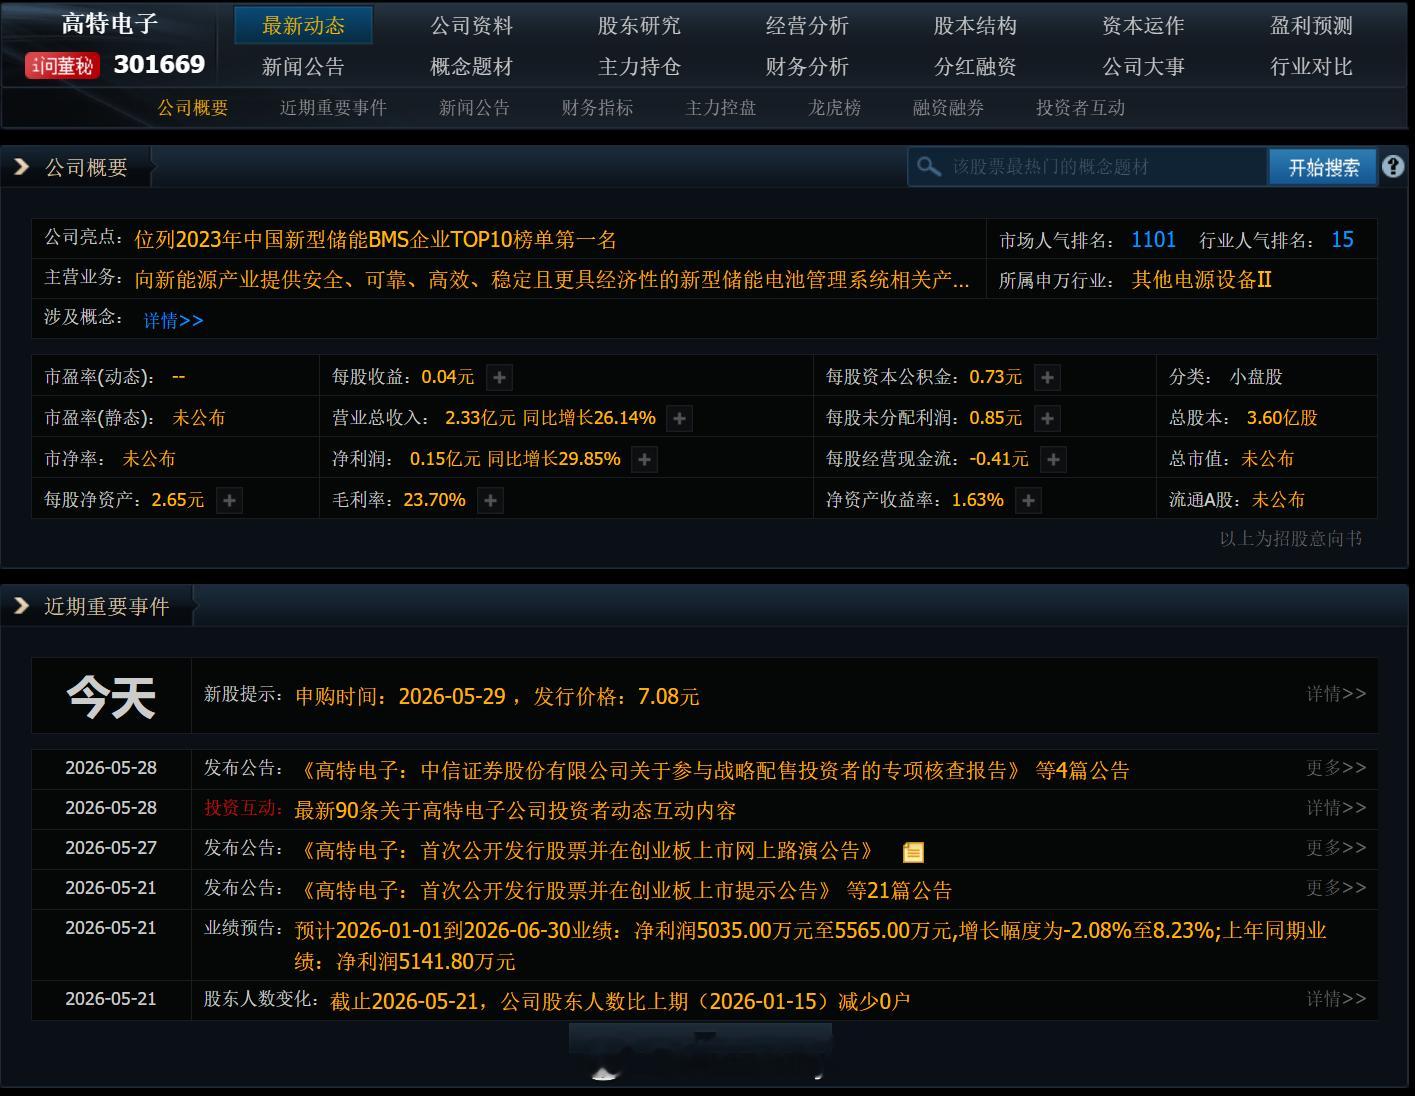Expand plus icon next to 每股未分配利润

click(x=1047, y=418)
